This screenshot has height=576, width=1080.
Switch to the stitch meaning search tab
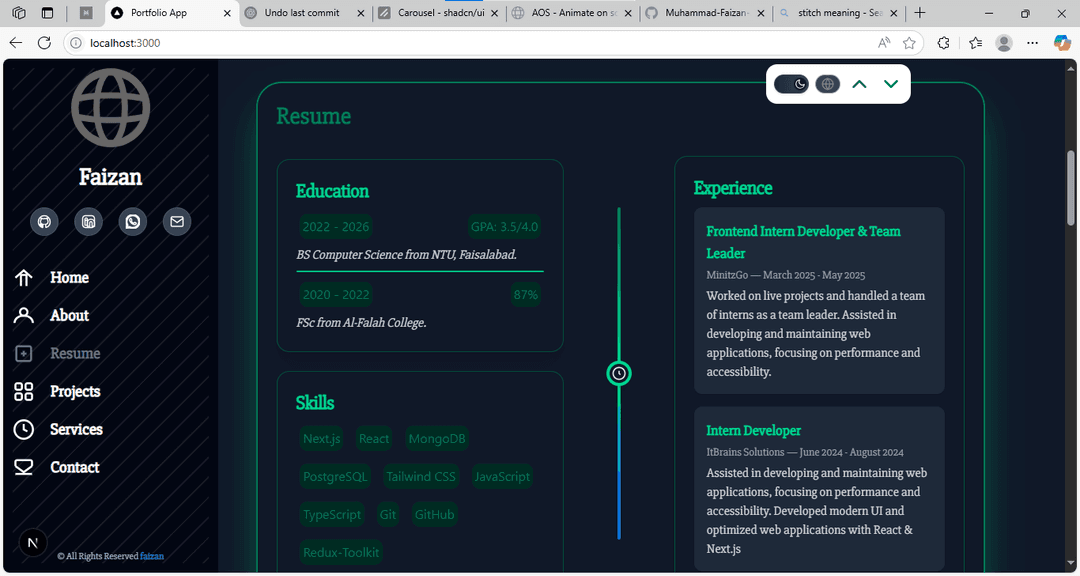(x=838, y=13)
